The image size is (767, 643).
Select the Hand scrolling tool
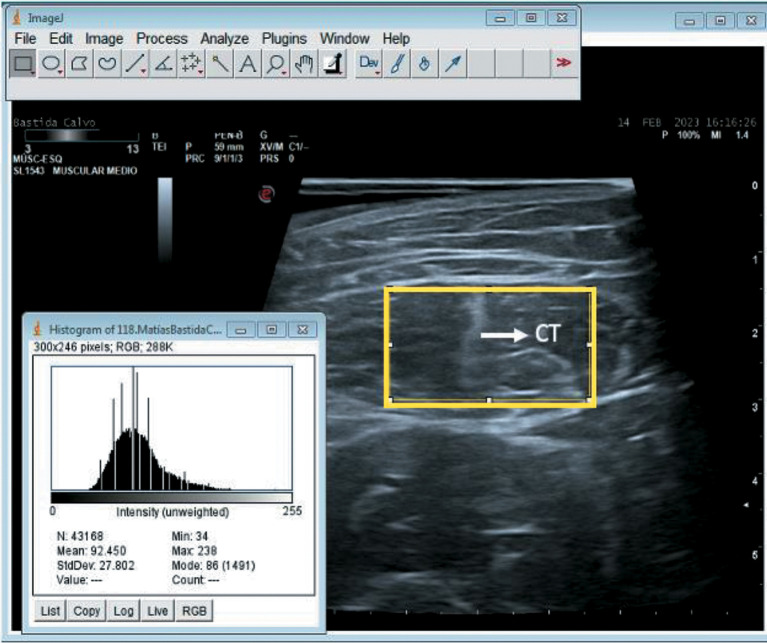tap(304, 64)
